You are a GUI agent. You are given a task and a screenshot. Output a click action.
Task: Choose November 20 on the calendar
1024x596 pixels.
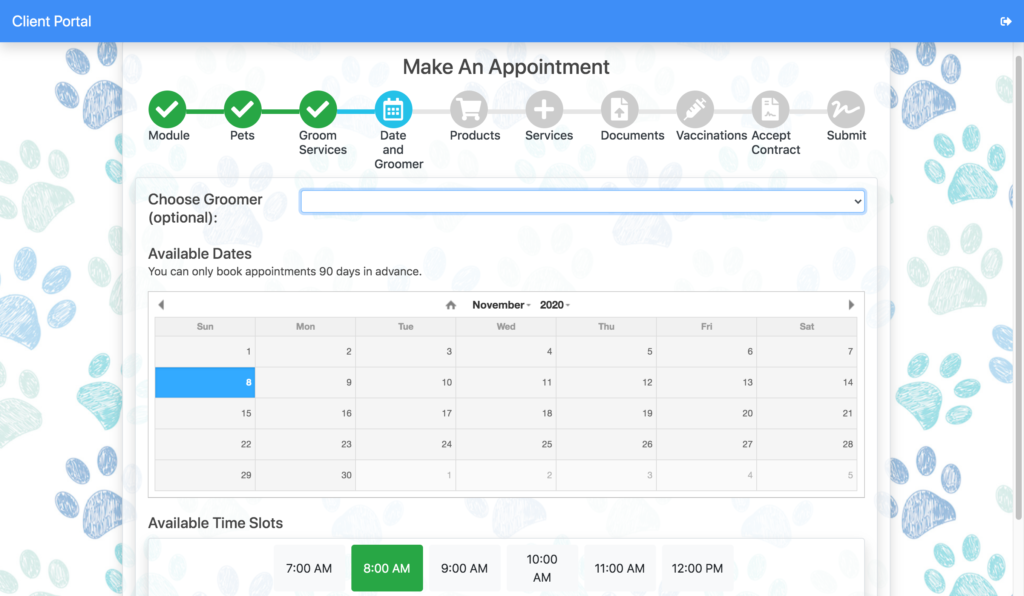(707, 413)
